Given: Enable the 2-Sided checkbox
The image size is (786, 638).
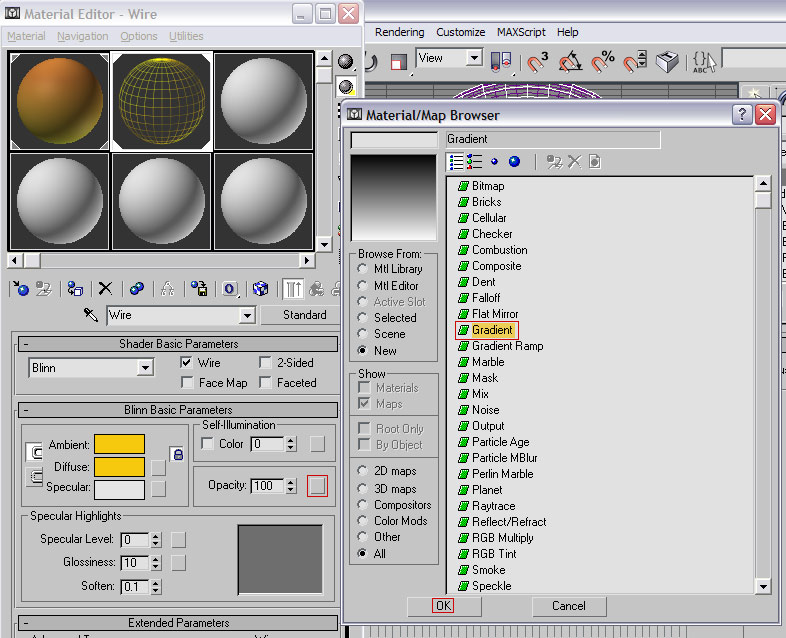Looking at the screenshot, I should click(x=265, y=362).
